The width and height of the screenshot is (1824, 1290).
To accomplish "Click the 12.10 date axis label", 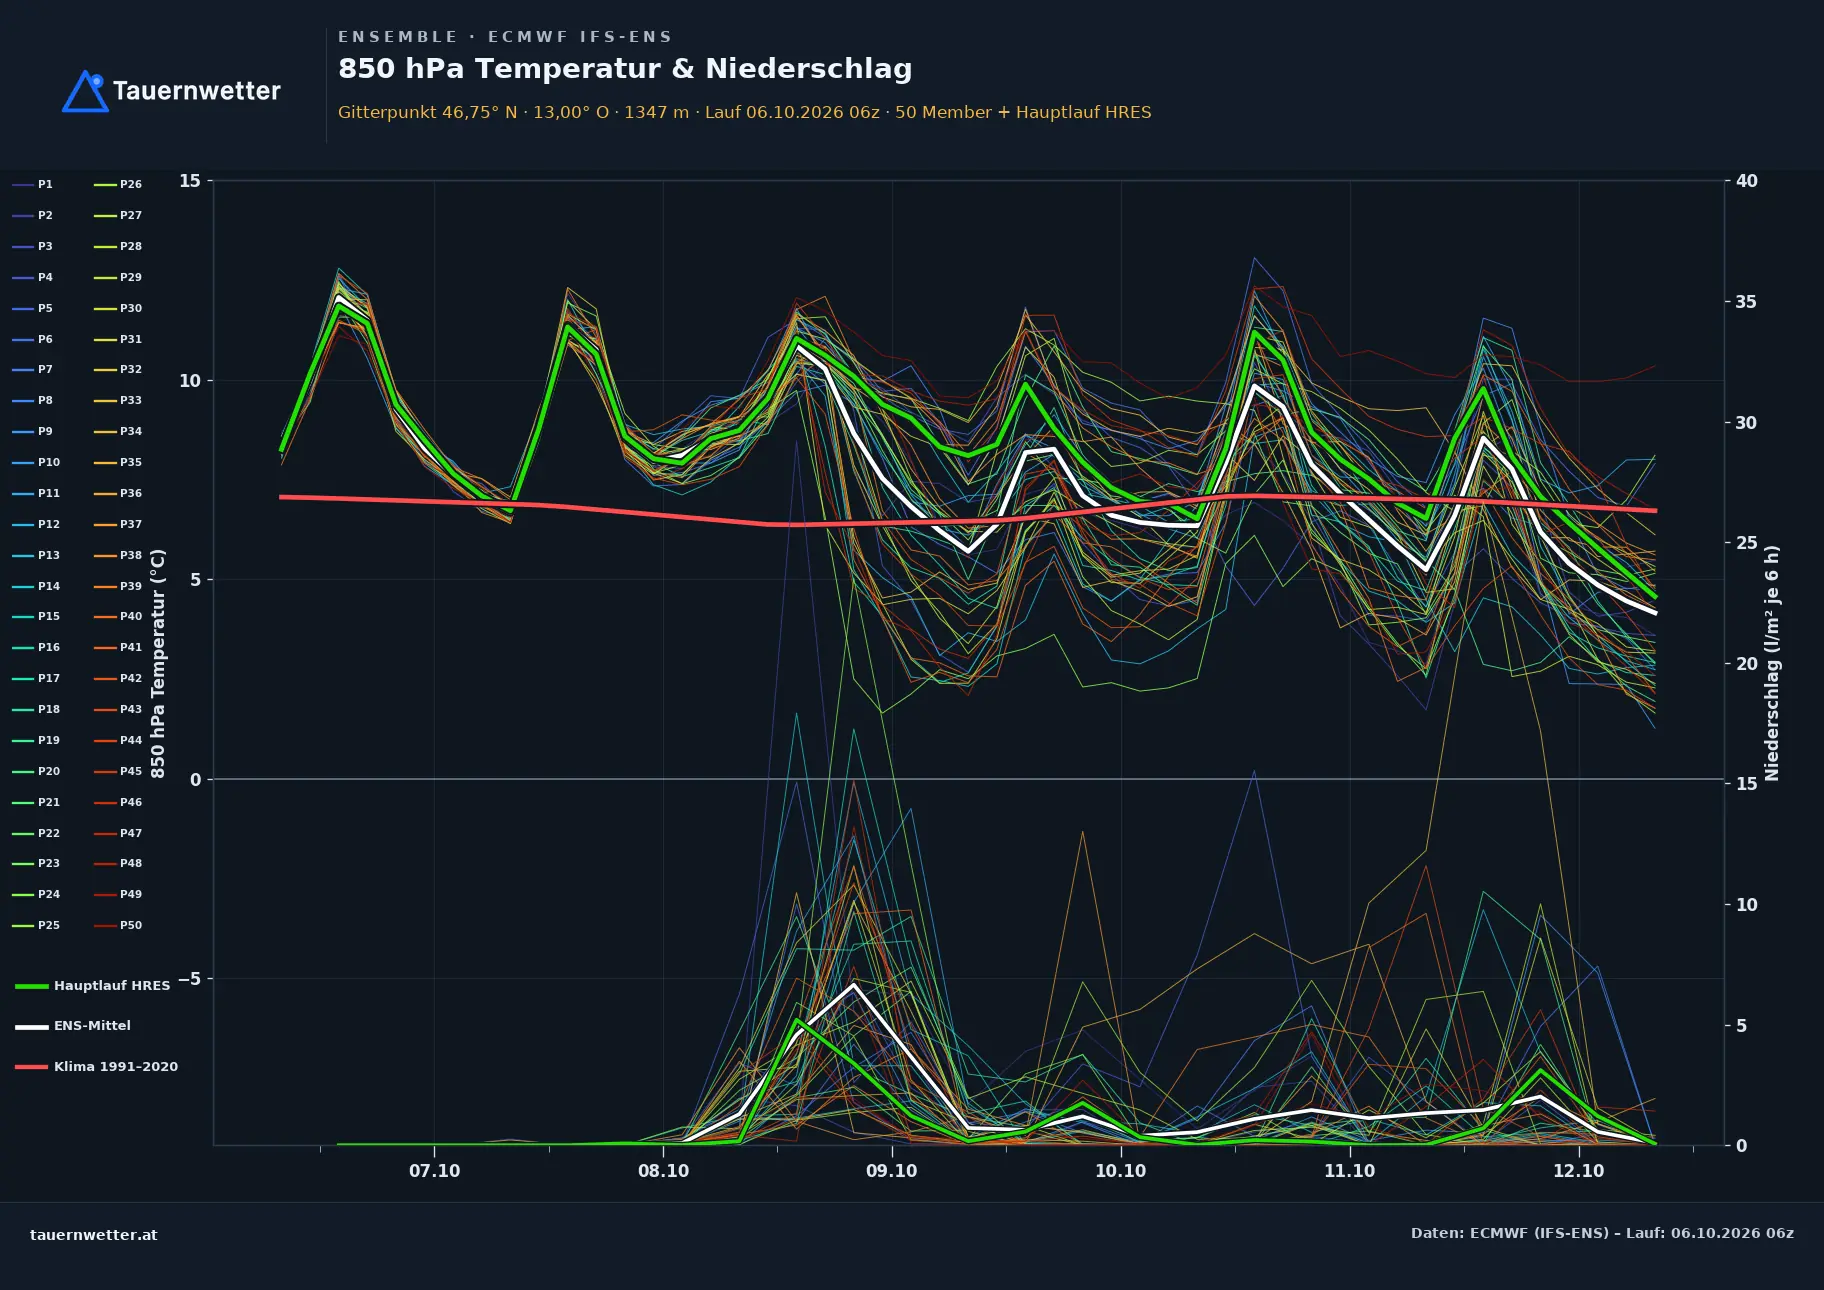I will [1578, 1171].
